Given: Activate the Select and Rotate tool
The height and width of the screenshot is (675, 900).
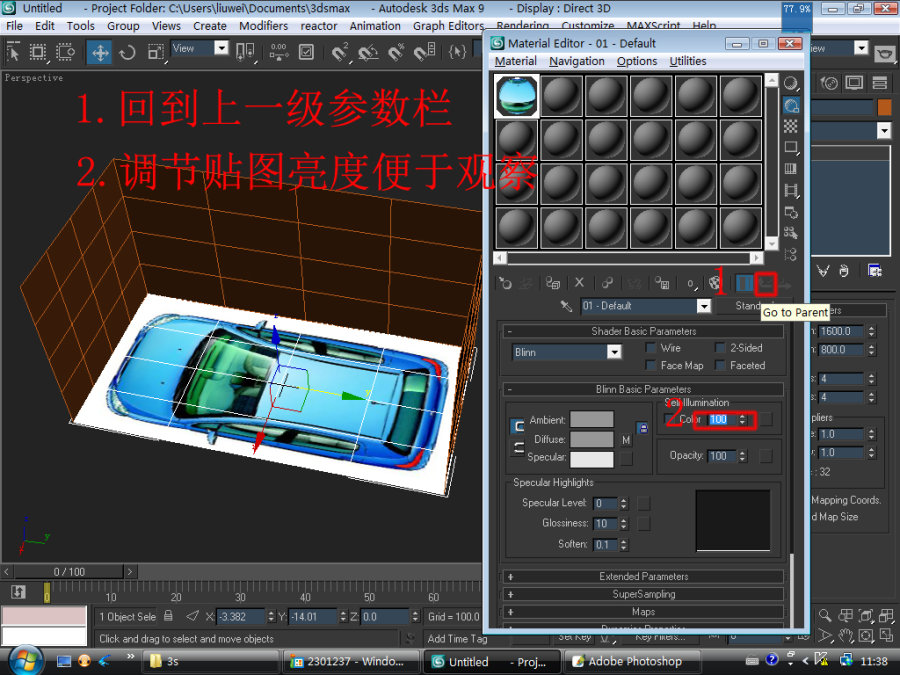Looking at the screenshot, I should (127, 52).
